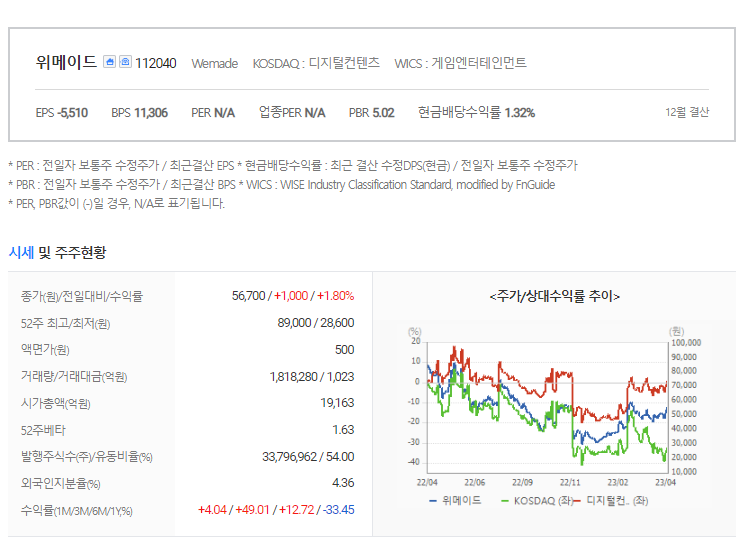Click the 종가(원)/전일대비/수익률 row label
This screenshot has height=545, width=745.
click(x=82, y=296)
